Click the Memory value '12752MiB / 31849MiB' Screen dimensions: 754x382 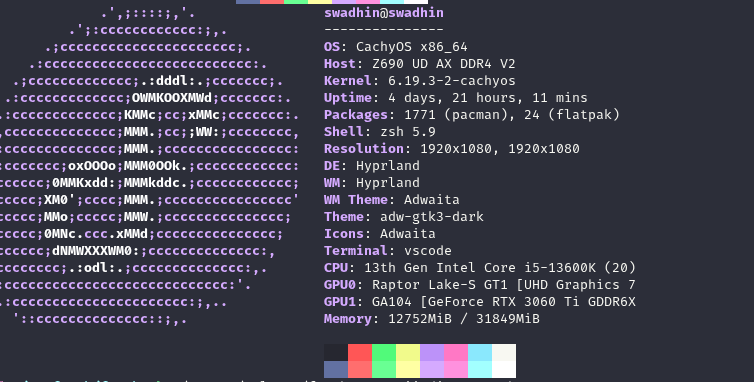(464, 318)
